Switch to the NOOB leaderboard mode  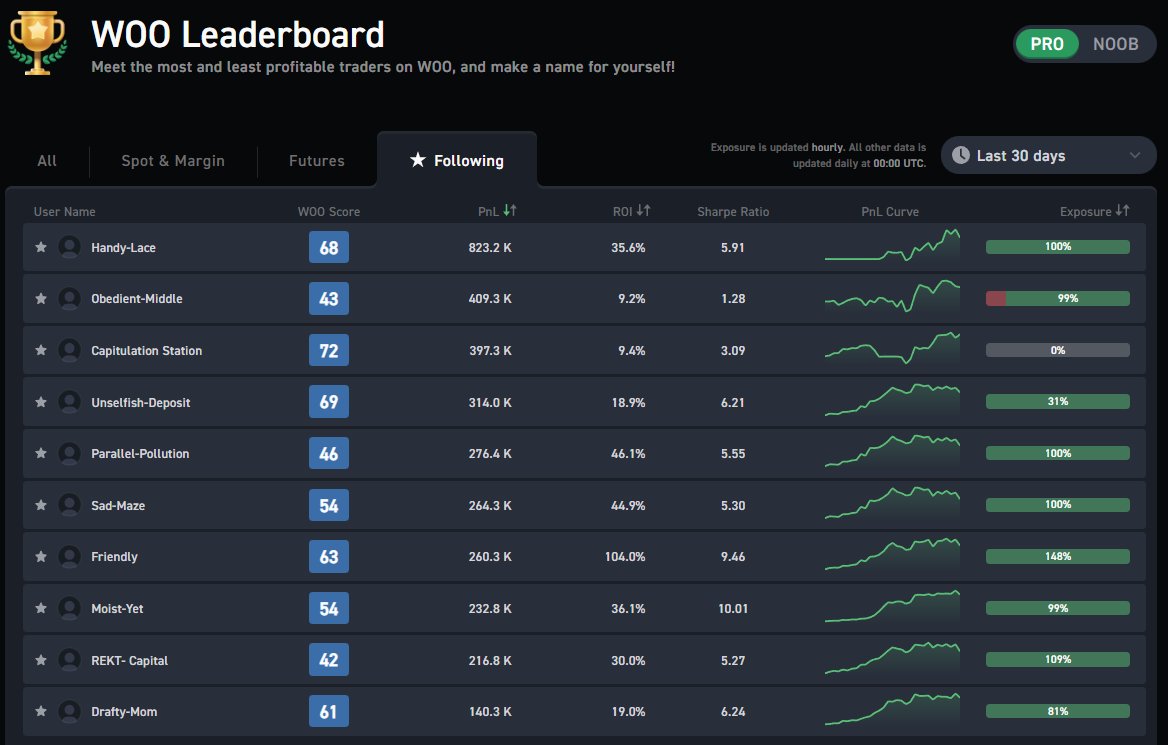[1115, 44]
